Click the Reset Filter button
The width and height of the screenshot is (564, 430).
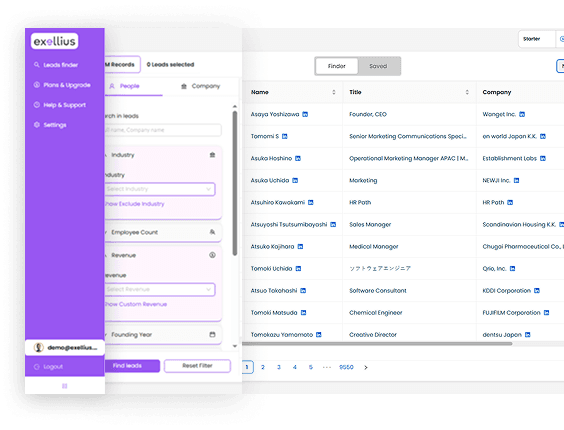[x=197, y=366]
